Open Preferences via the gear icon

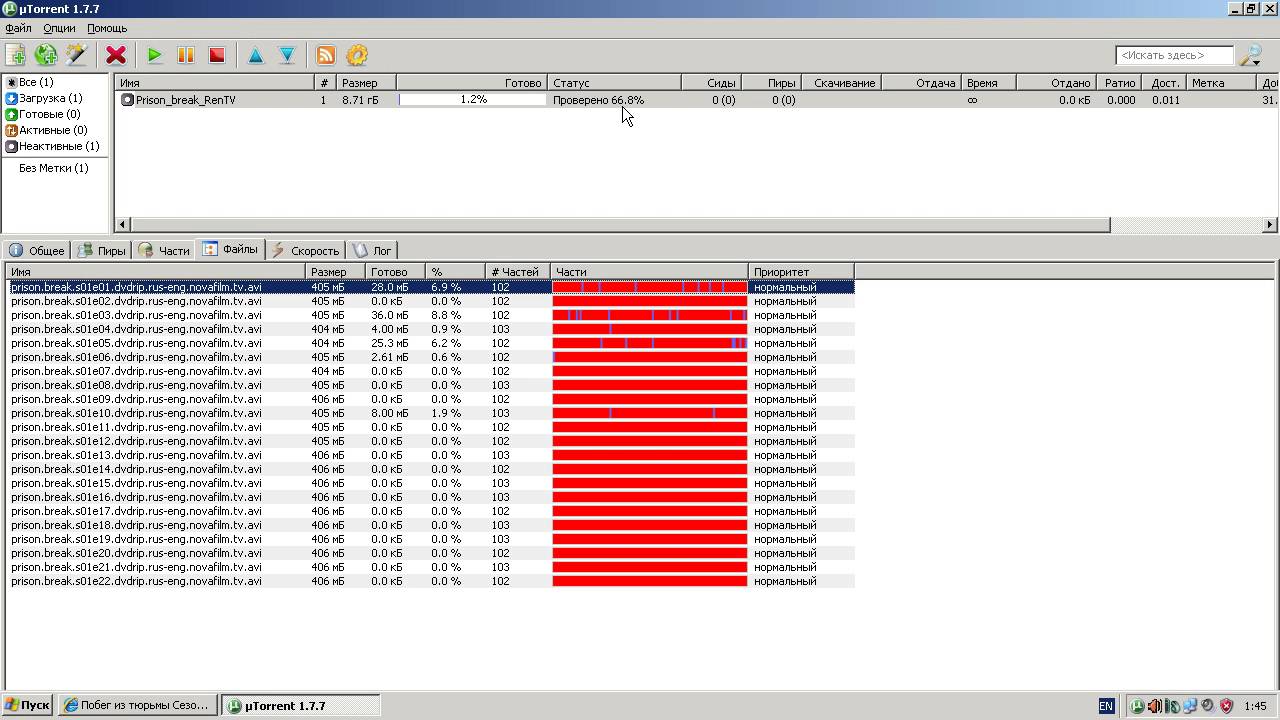(357, 55)
